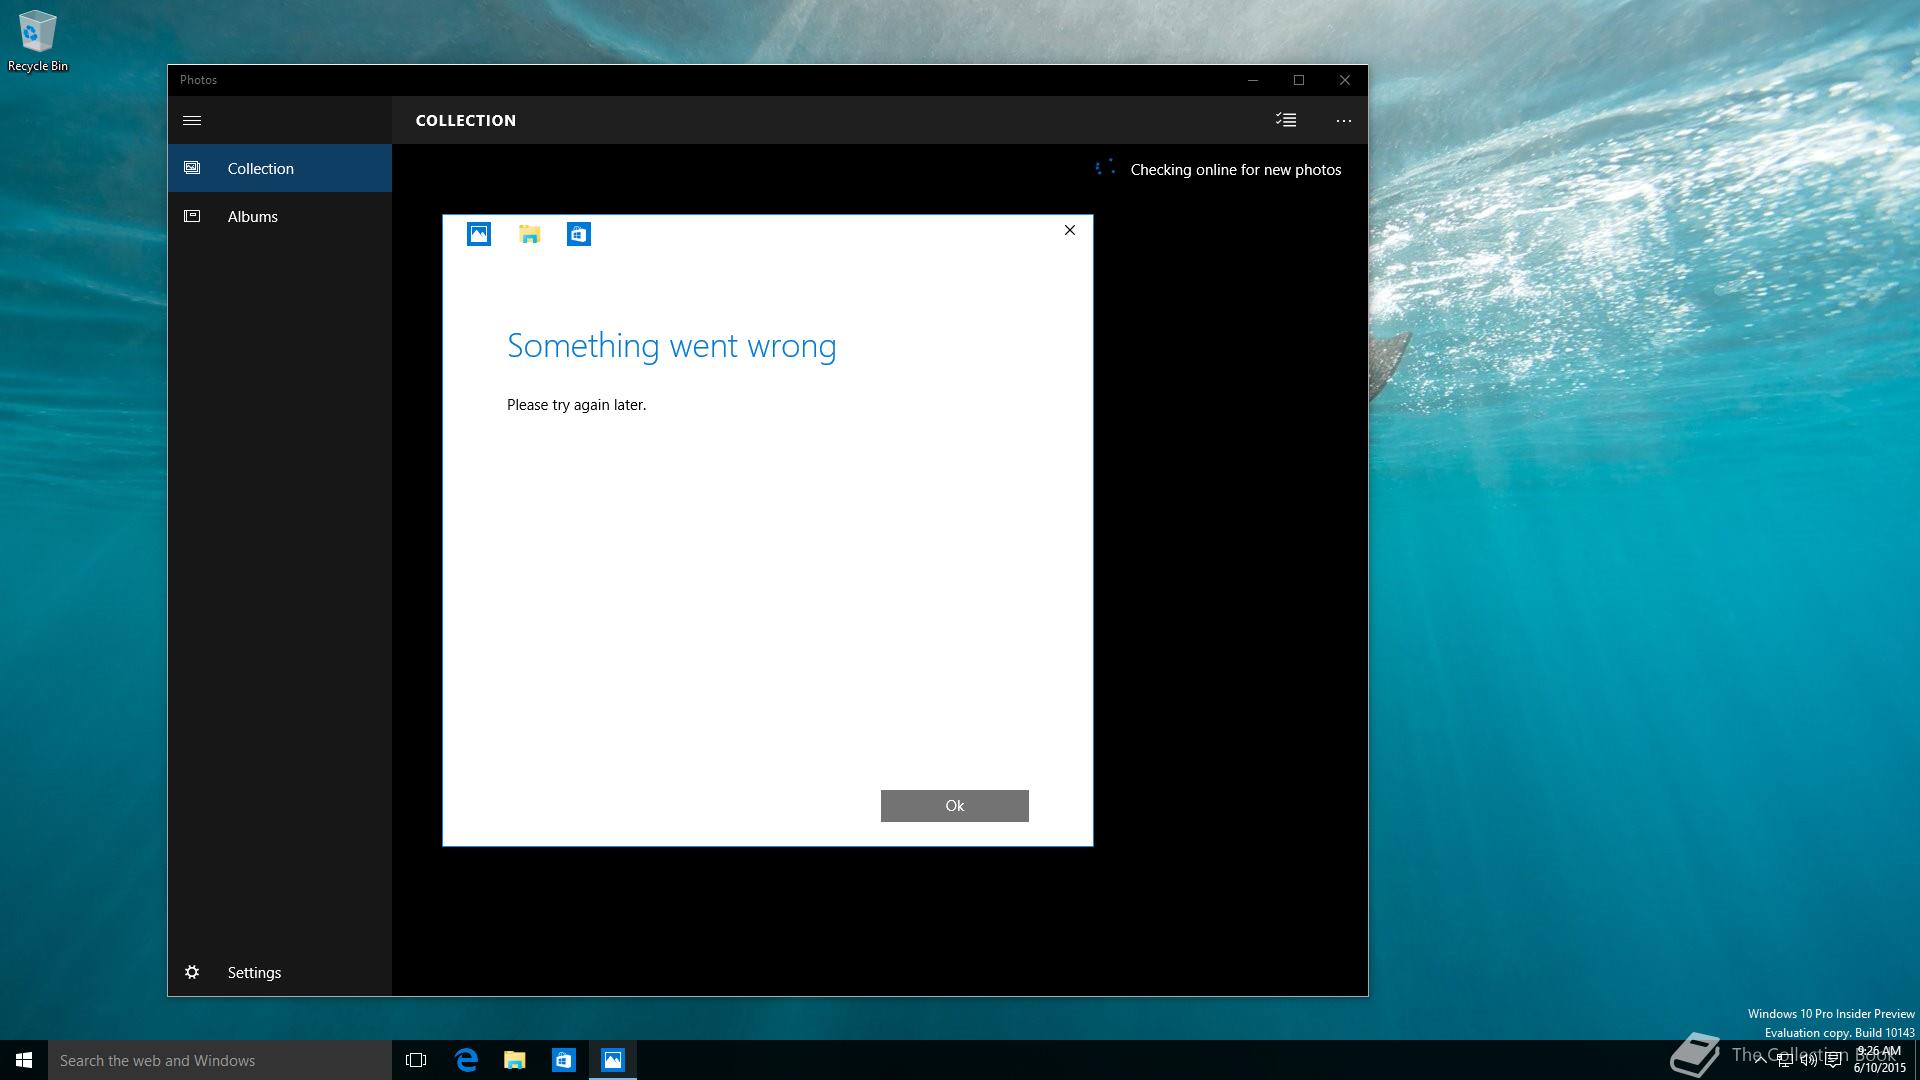Open File Explorer from taskbar
The image size is (1920, 1080).
(x=515, y=1060)
